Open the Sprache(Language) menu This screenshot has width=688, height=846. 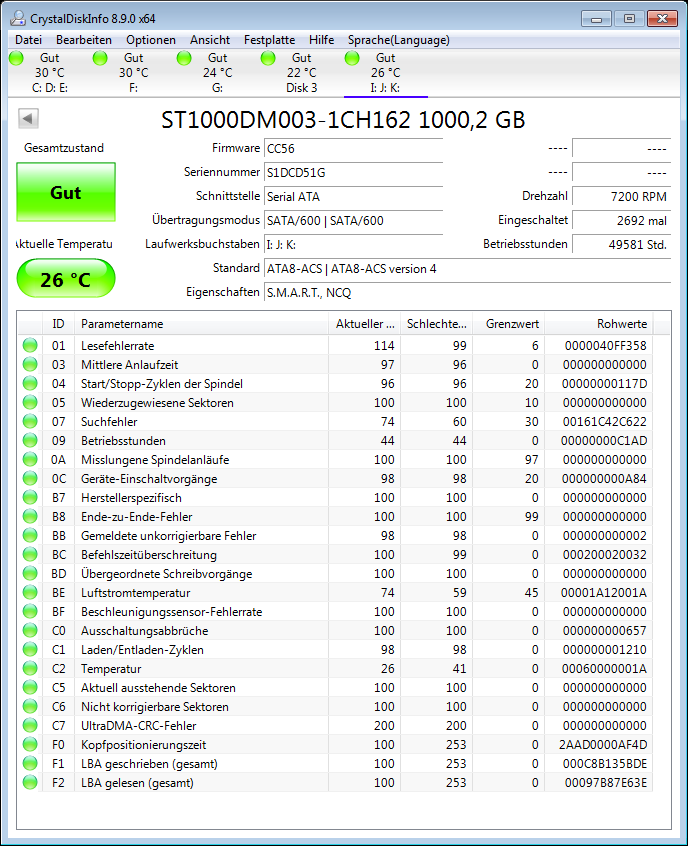[x=398, y=40]
